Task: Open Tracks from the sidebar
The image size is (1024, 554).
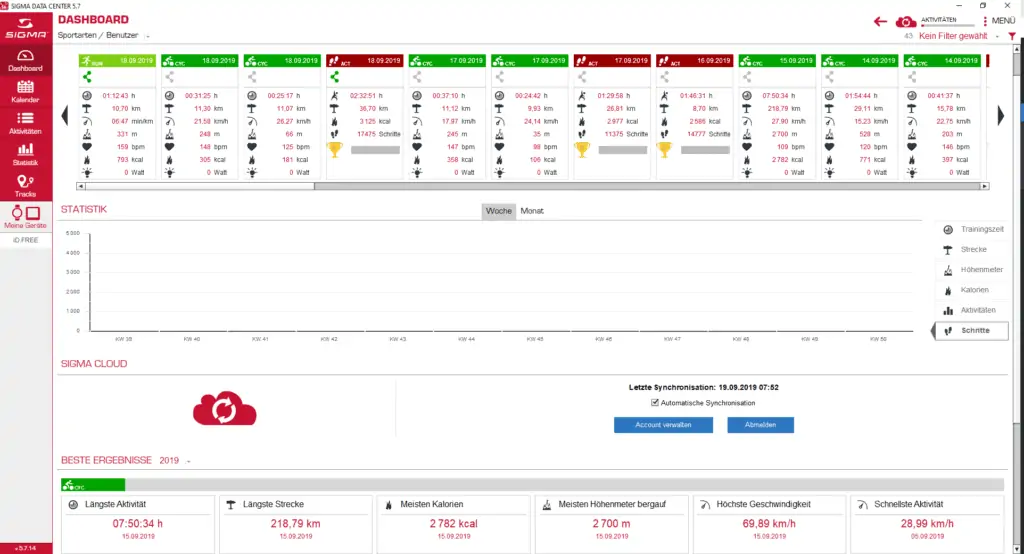Action: [x=25, y=185]
